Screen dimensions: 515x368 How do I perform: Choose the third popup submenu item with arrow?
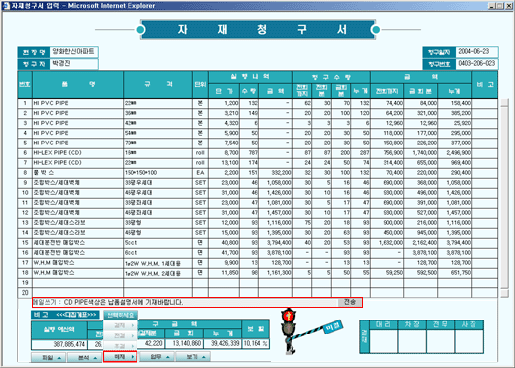(x=120, y=346)
